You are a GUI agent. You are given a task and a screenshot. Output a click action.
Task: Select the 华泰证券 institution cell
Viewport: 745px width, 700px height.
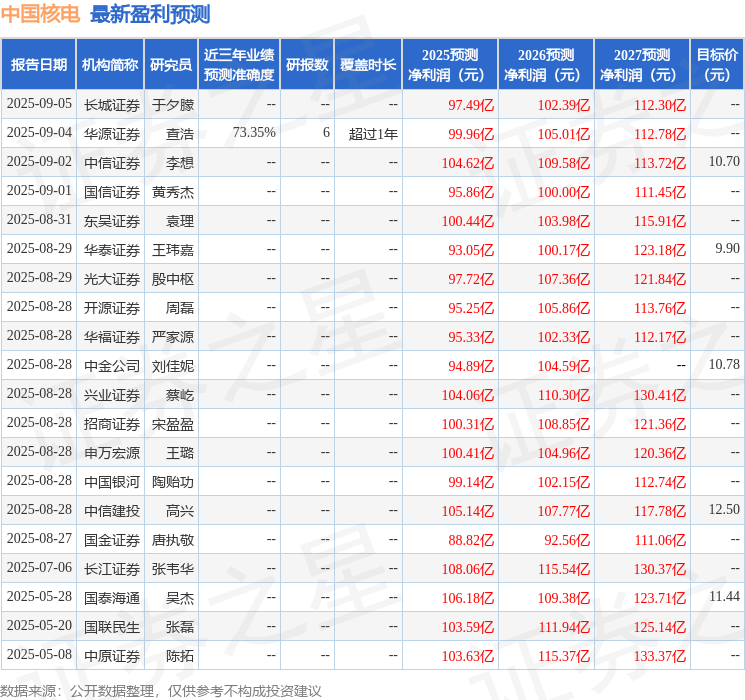tap(112, 250)
